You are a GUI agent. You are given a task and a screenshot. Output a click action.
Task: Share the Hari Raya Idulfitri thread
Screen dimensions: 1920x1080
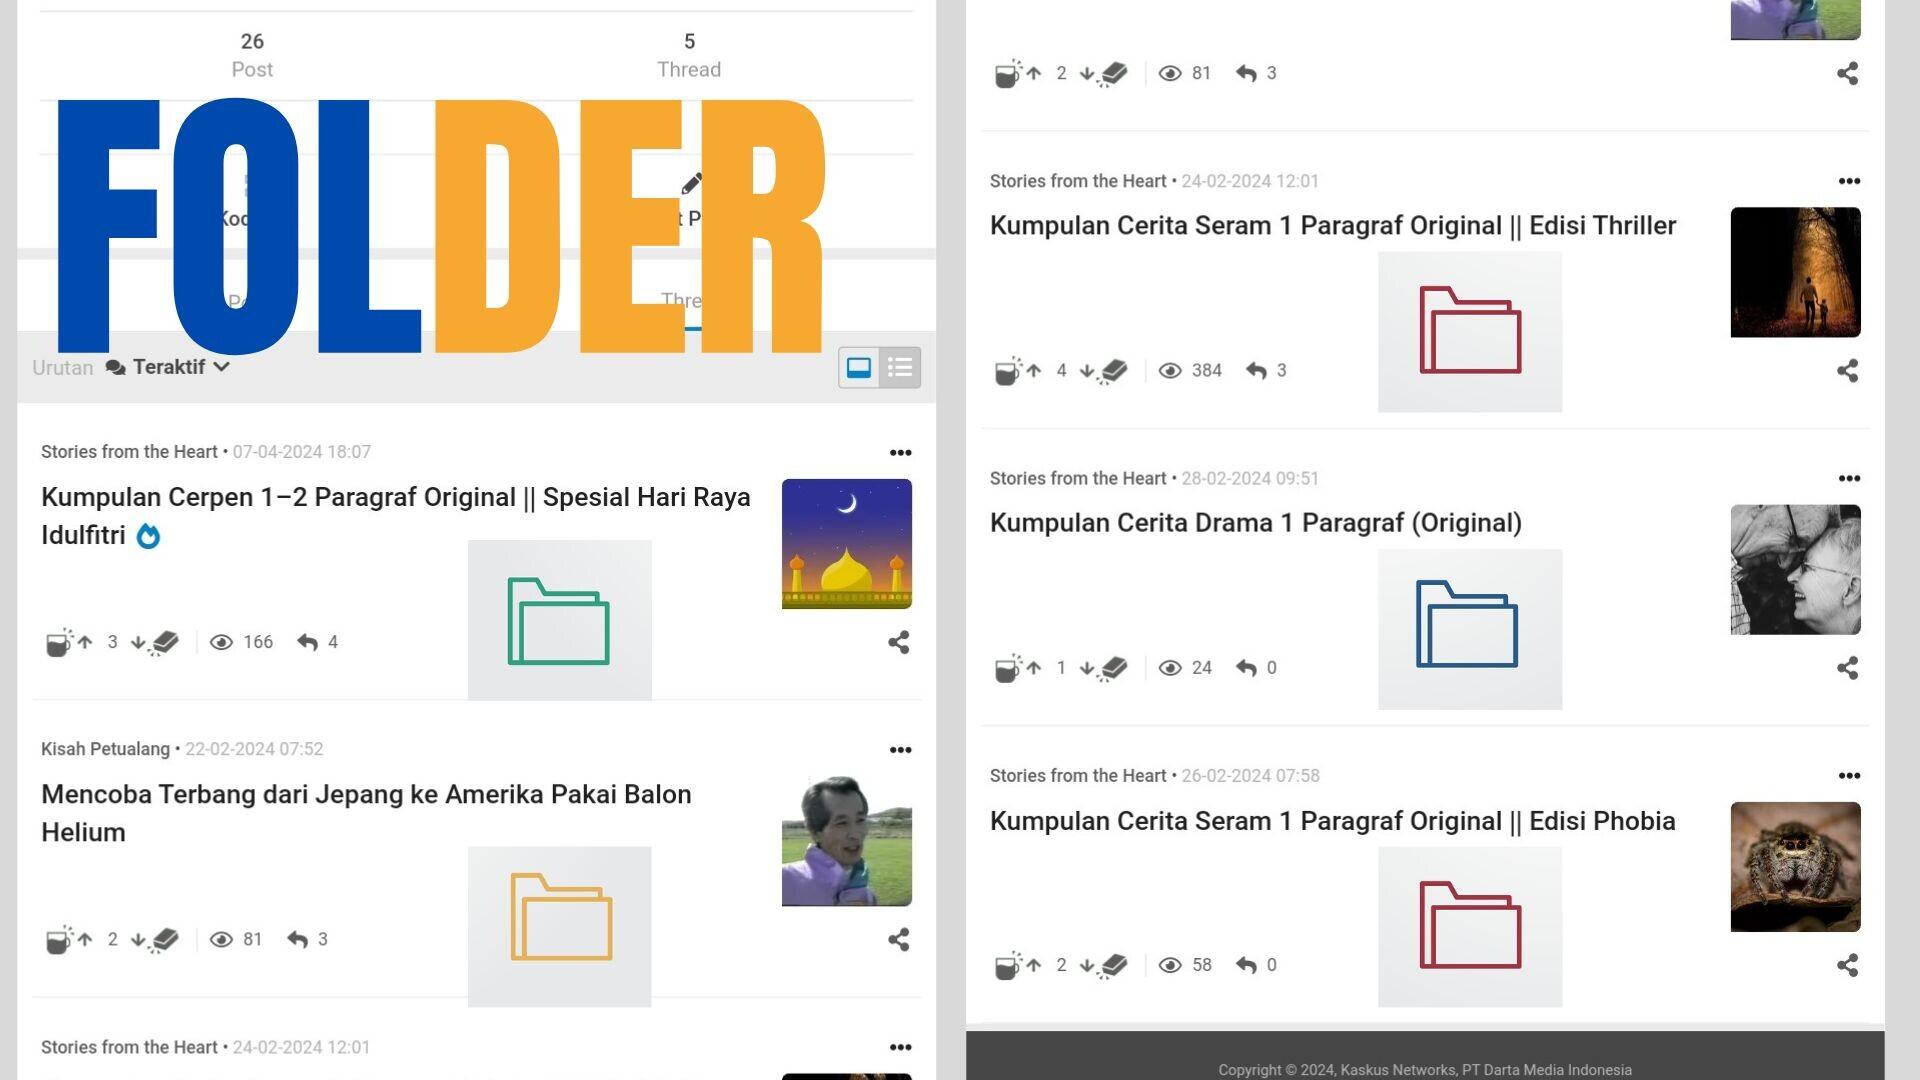coord(898,642)
